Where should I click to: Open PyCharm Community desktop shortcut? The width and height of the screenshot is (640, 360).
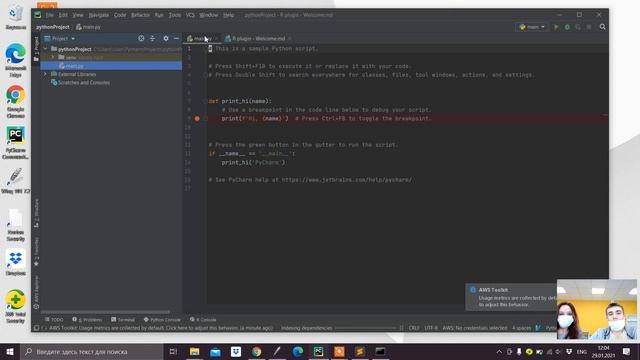pyautogui.click(x=16, y=143)
